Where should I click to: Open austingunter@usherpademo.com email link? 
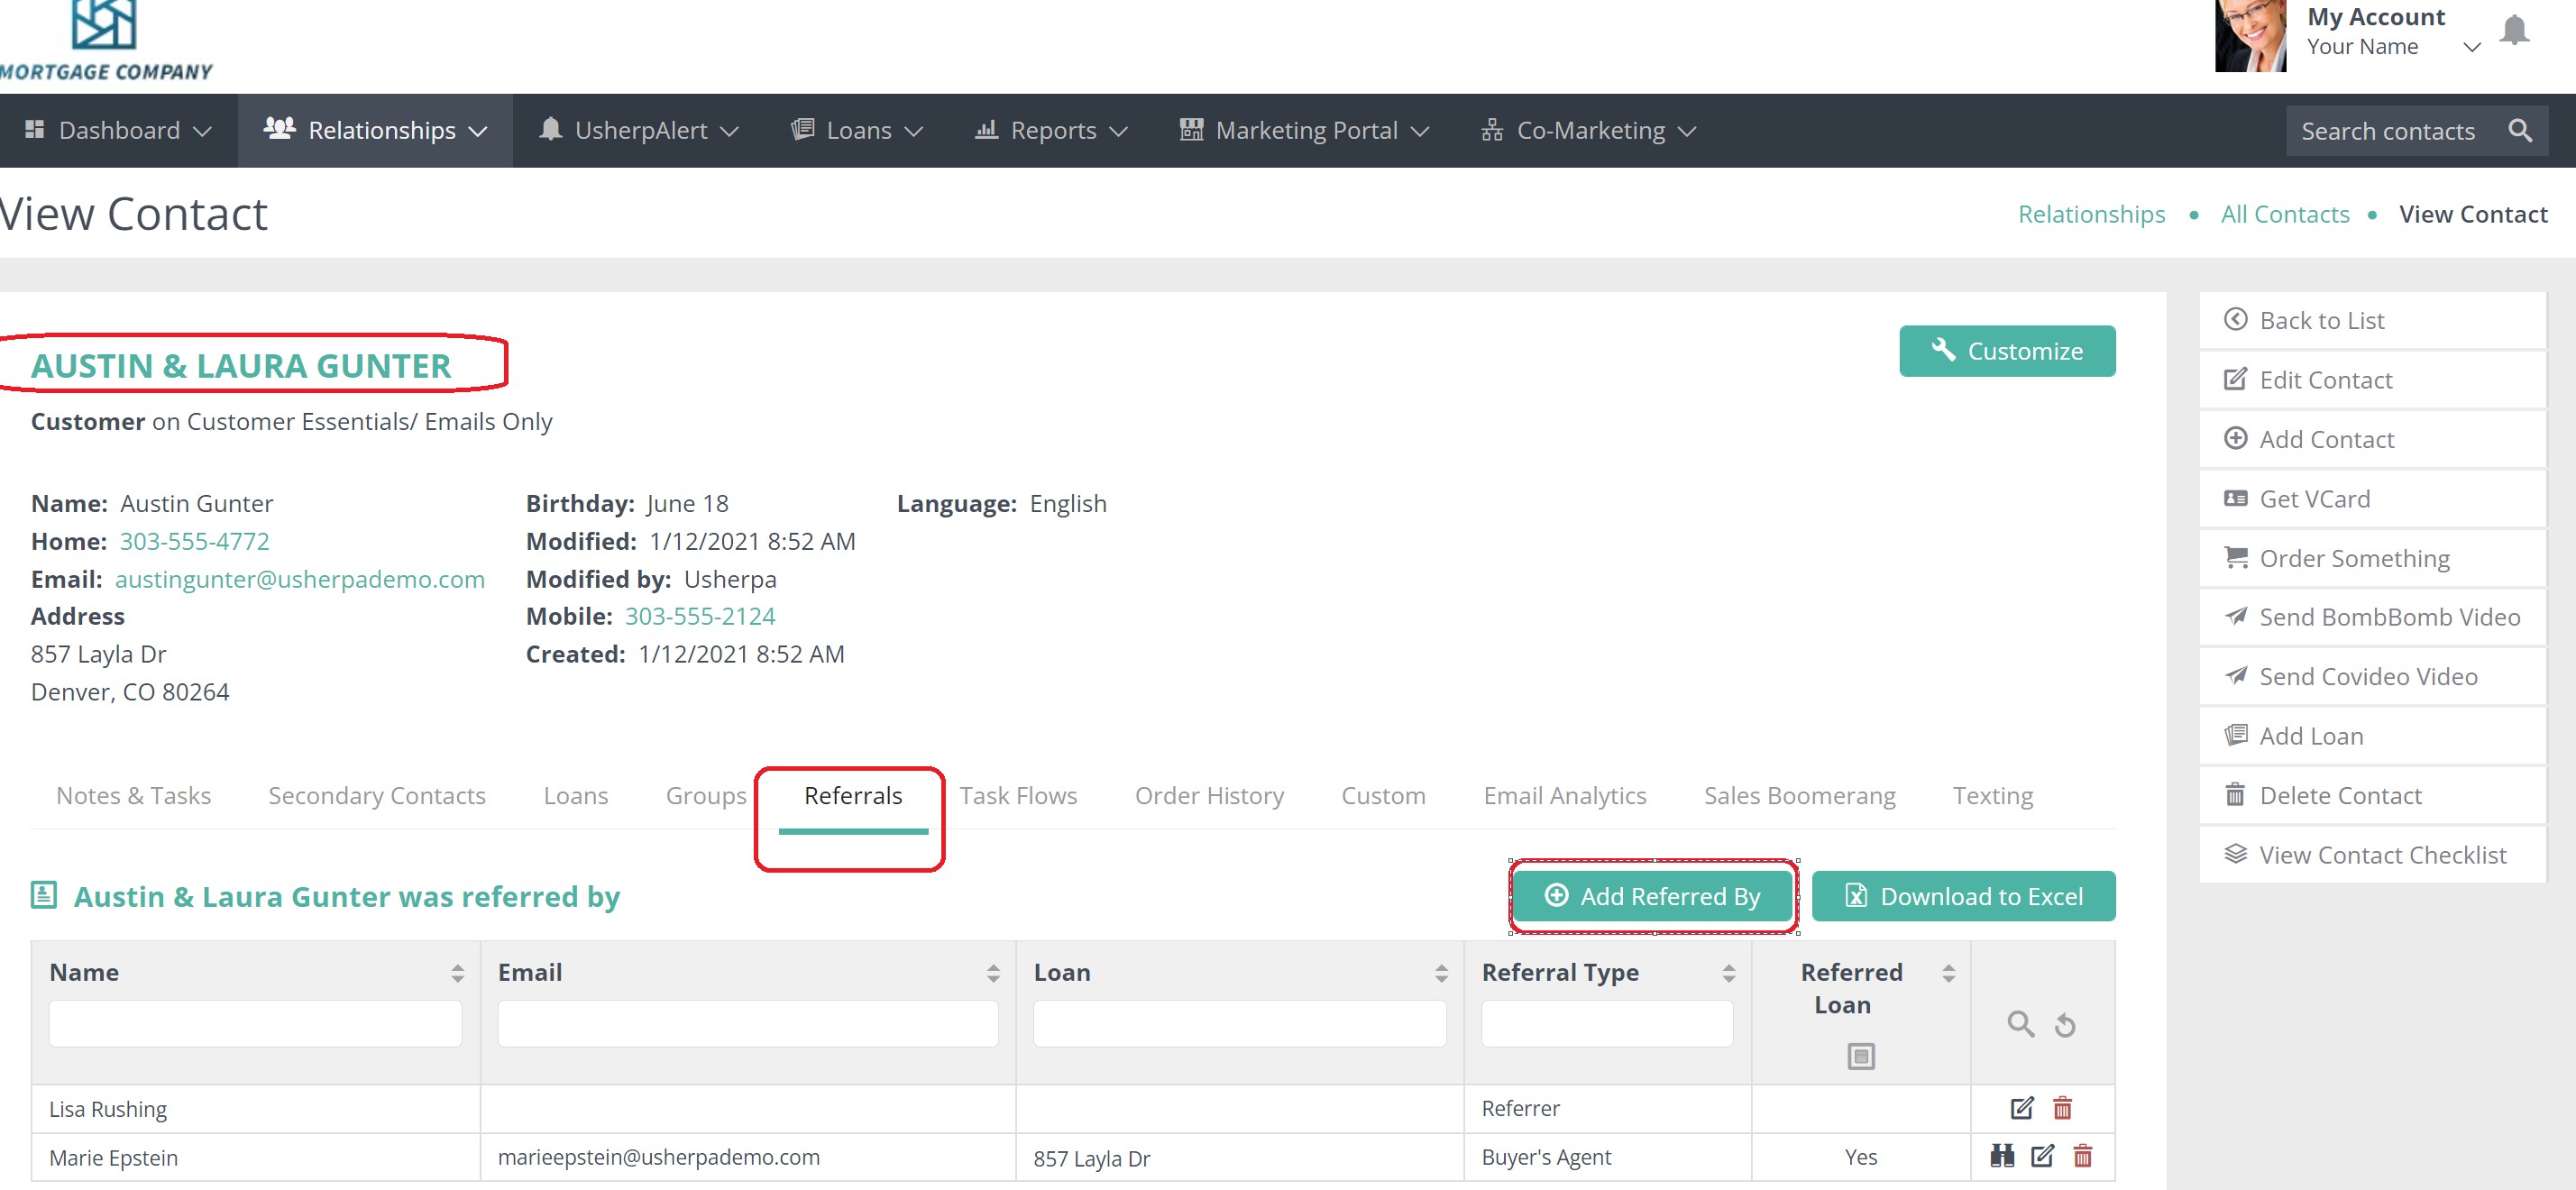(x=299, y=579)
